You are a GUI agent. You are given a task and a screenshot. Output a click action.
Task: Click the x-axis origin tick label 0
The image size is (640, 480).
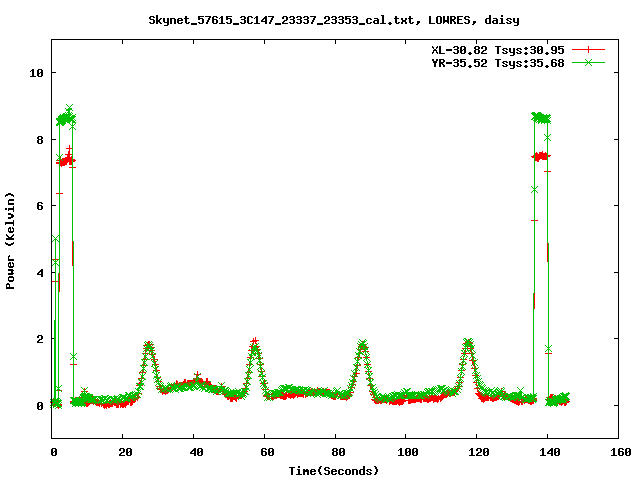coord(54,452)
